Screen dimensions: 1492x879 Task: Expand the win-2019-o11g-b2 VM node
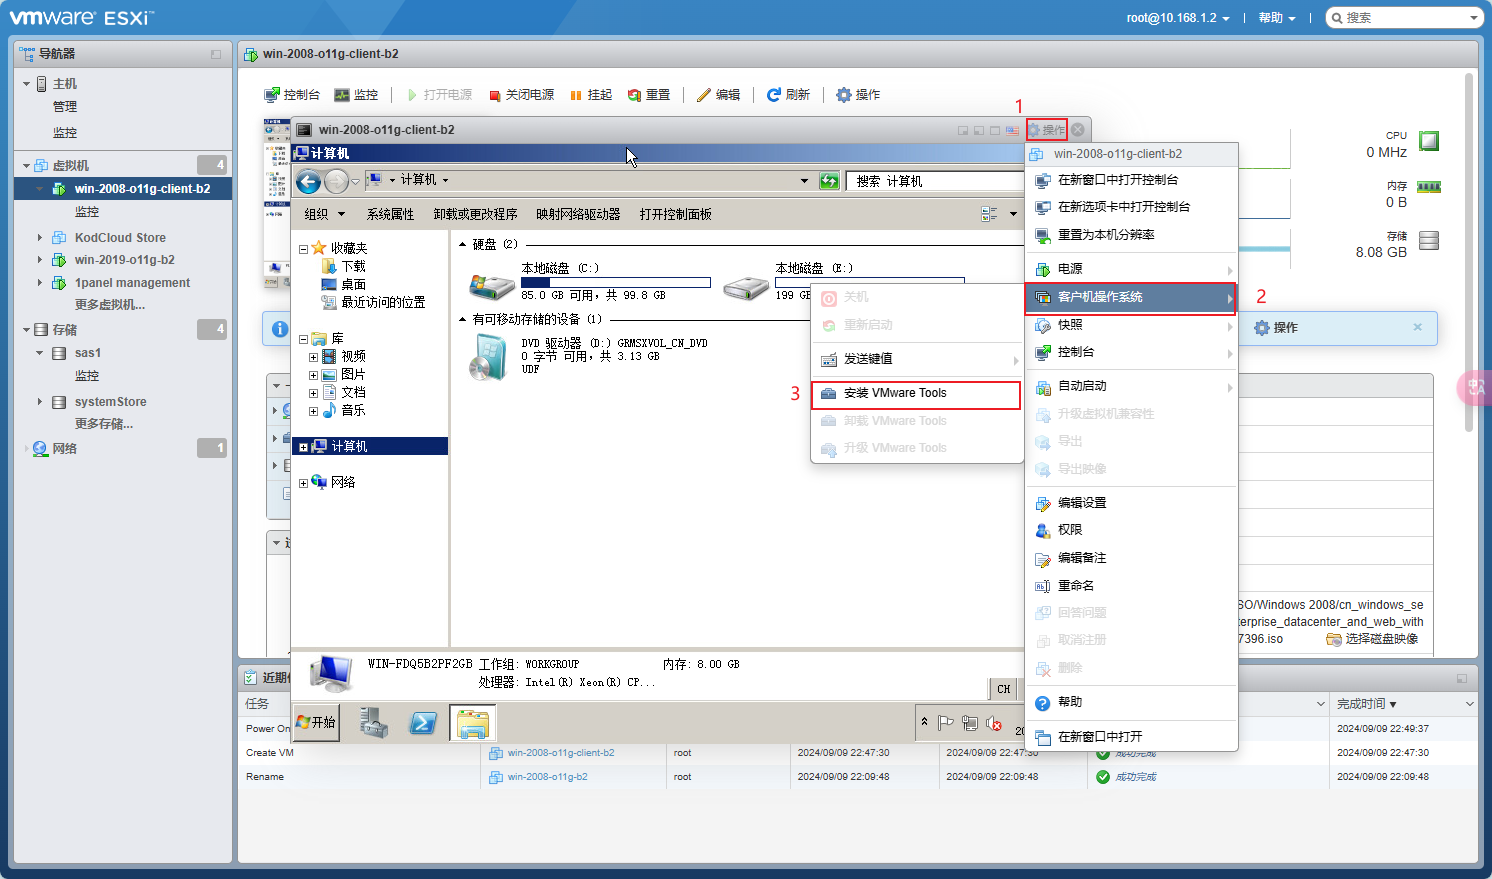coord(40,260)
